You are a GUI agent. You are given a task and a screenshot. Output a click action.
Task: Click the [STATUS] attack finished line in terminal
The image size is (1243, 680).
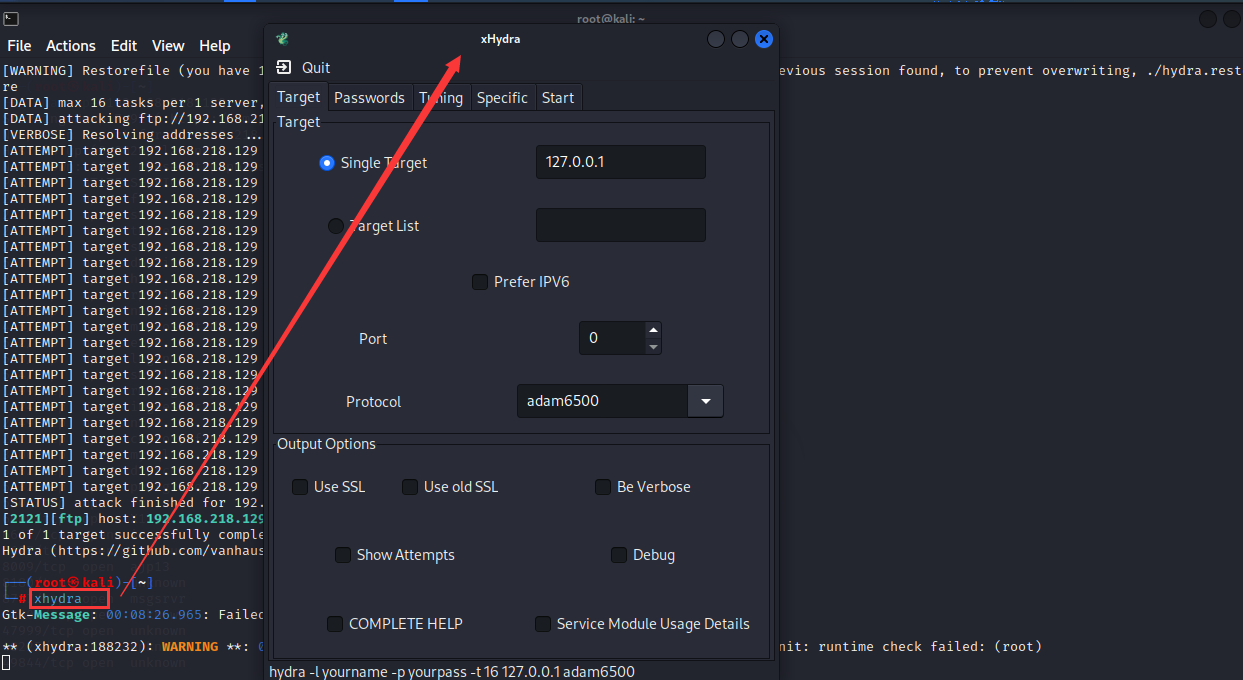[x=132, y=503]
